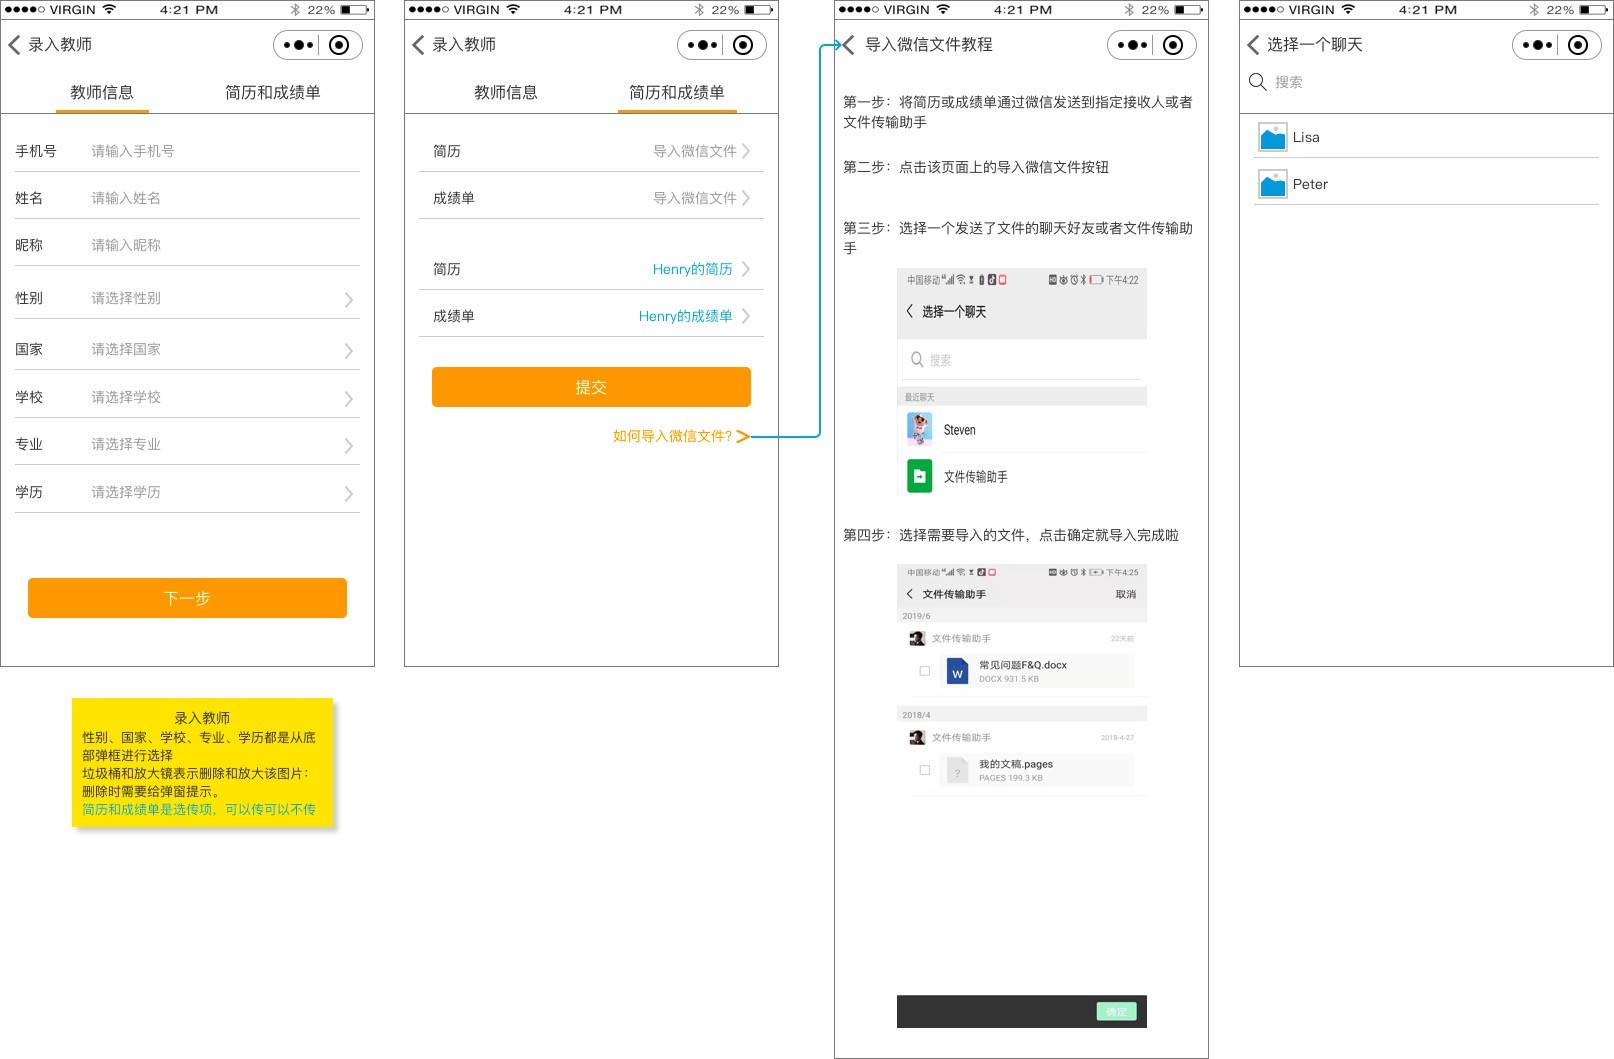
Task: Tap back arrow on 导入微信文件教程 screen
Action: coord(848,45)
